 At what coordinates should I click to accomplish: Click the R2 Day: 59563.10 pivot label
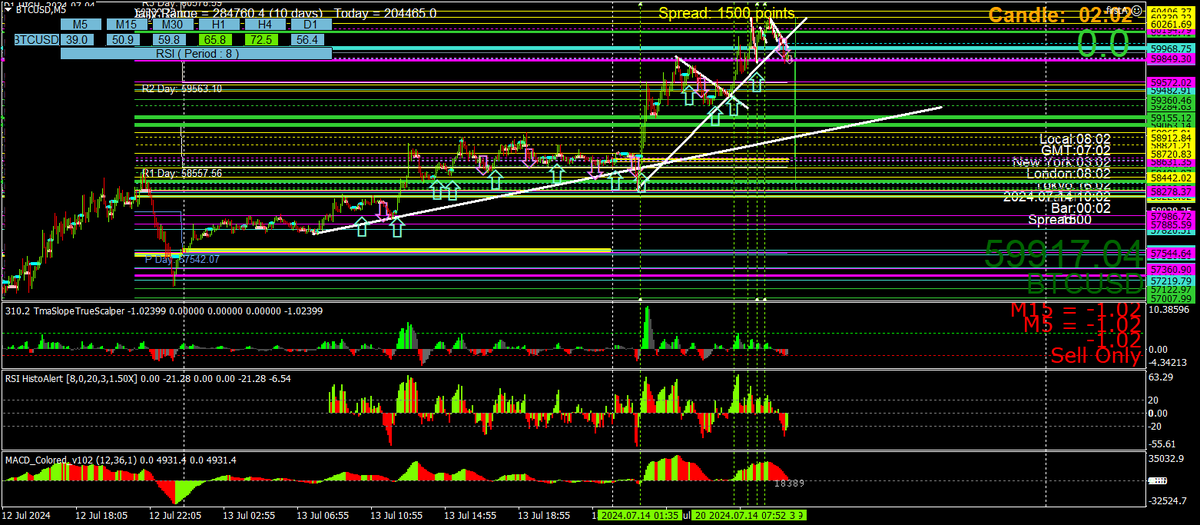180,89
